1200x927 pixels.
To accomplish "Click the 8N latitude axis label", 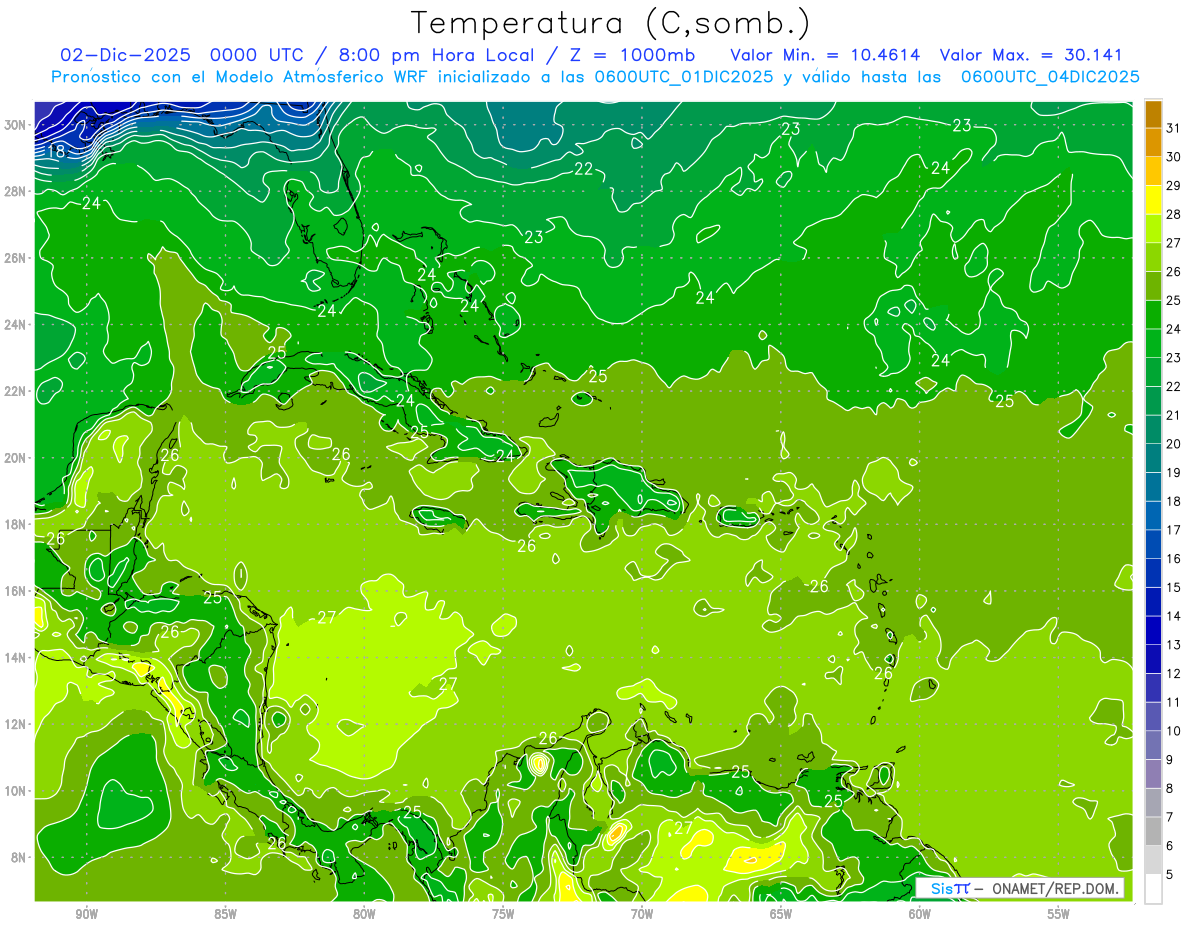I will pyautogui.click(x=19, y=857).
